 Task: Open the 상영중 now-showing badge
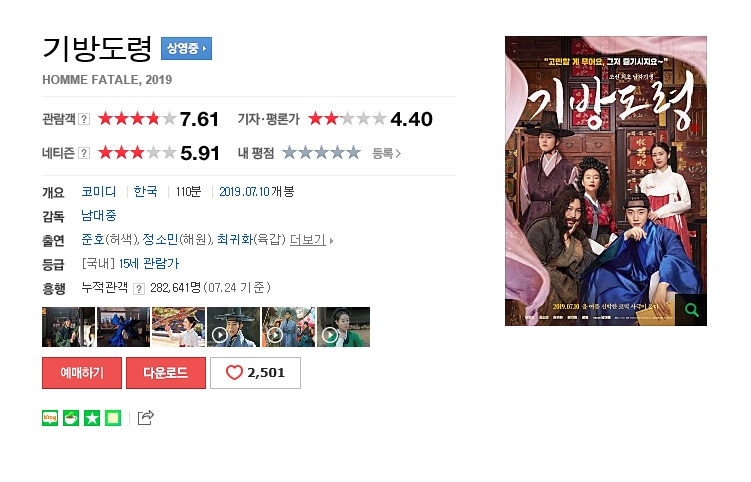186,48
